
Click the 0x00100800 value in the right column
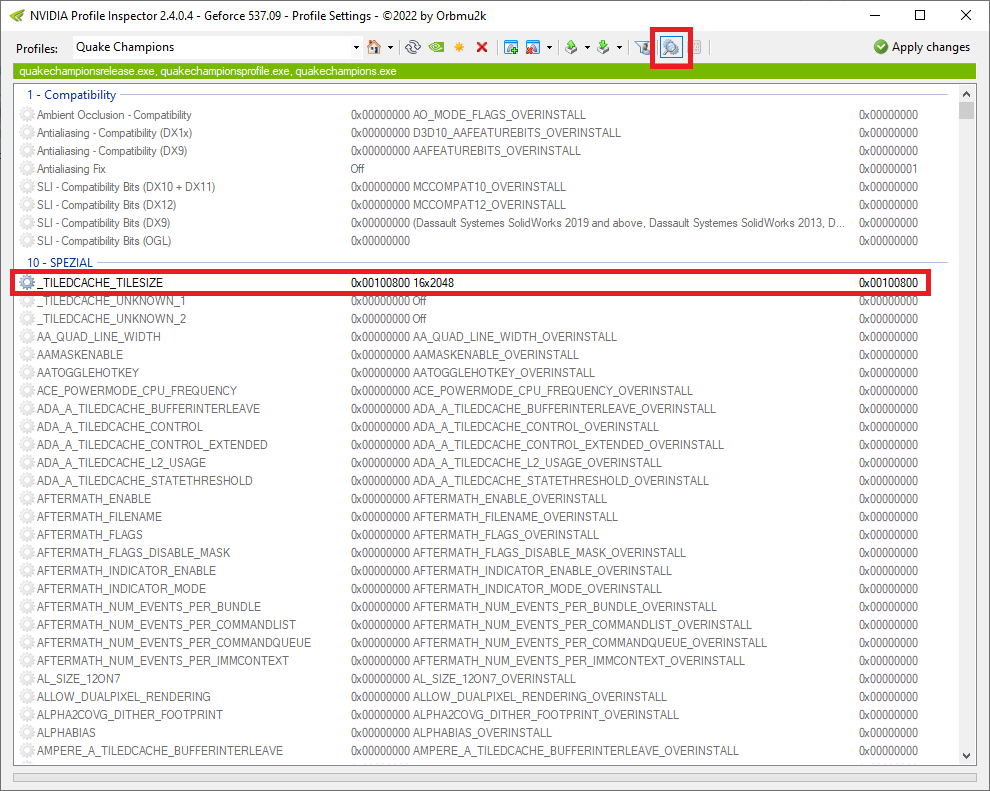point(888,283)
